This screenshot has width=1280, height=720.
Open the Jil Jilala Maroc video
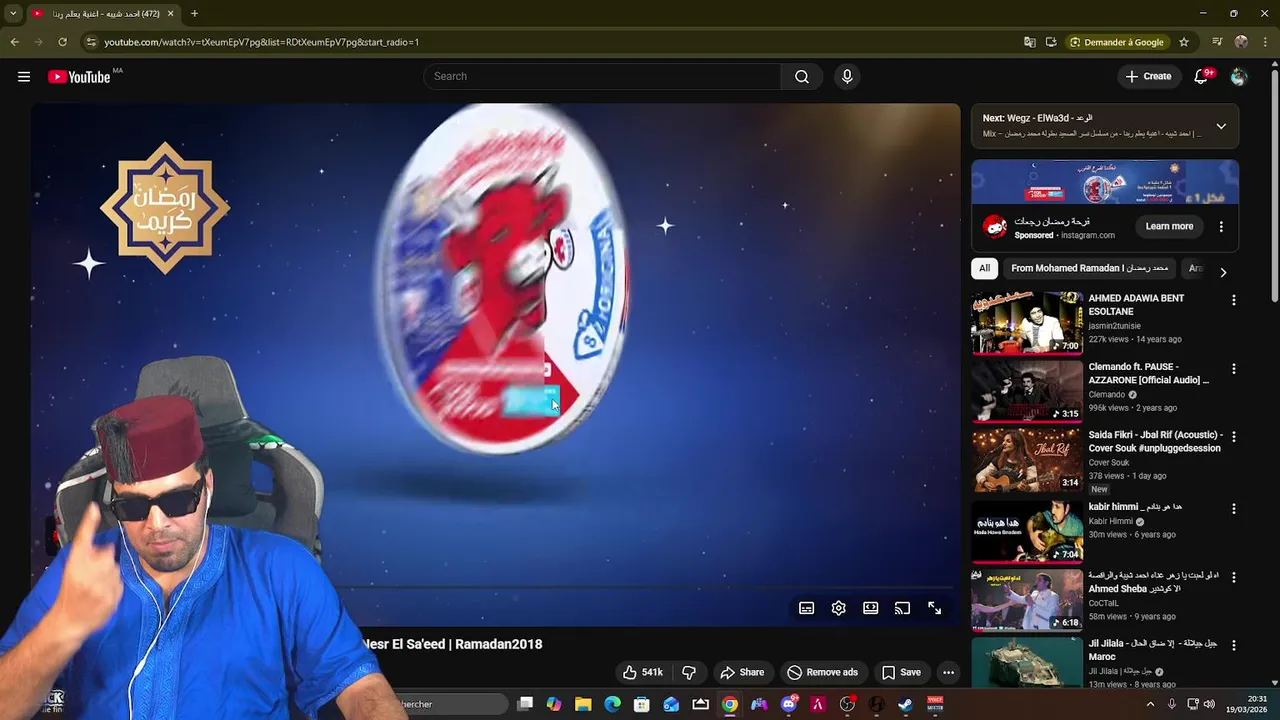coord(1027,663)
